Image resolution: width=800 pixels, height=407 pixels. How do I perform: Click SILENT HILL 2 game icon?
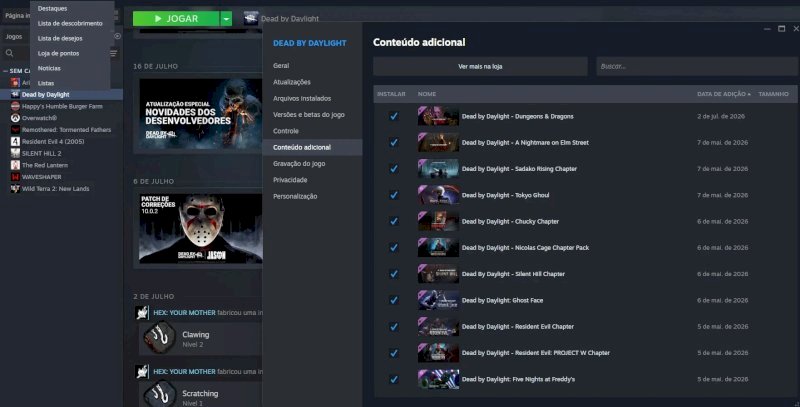click(x=15, y=153)
